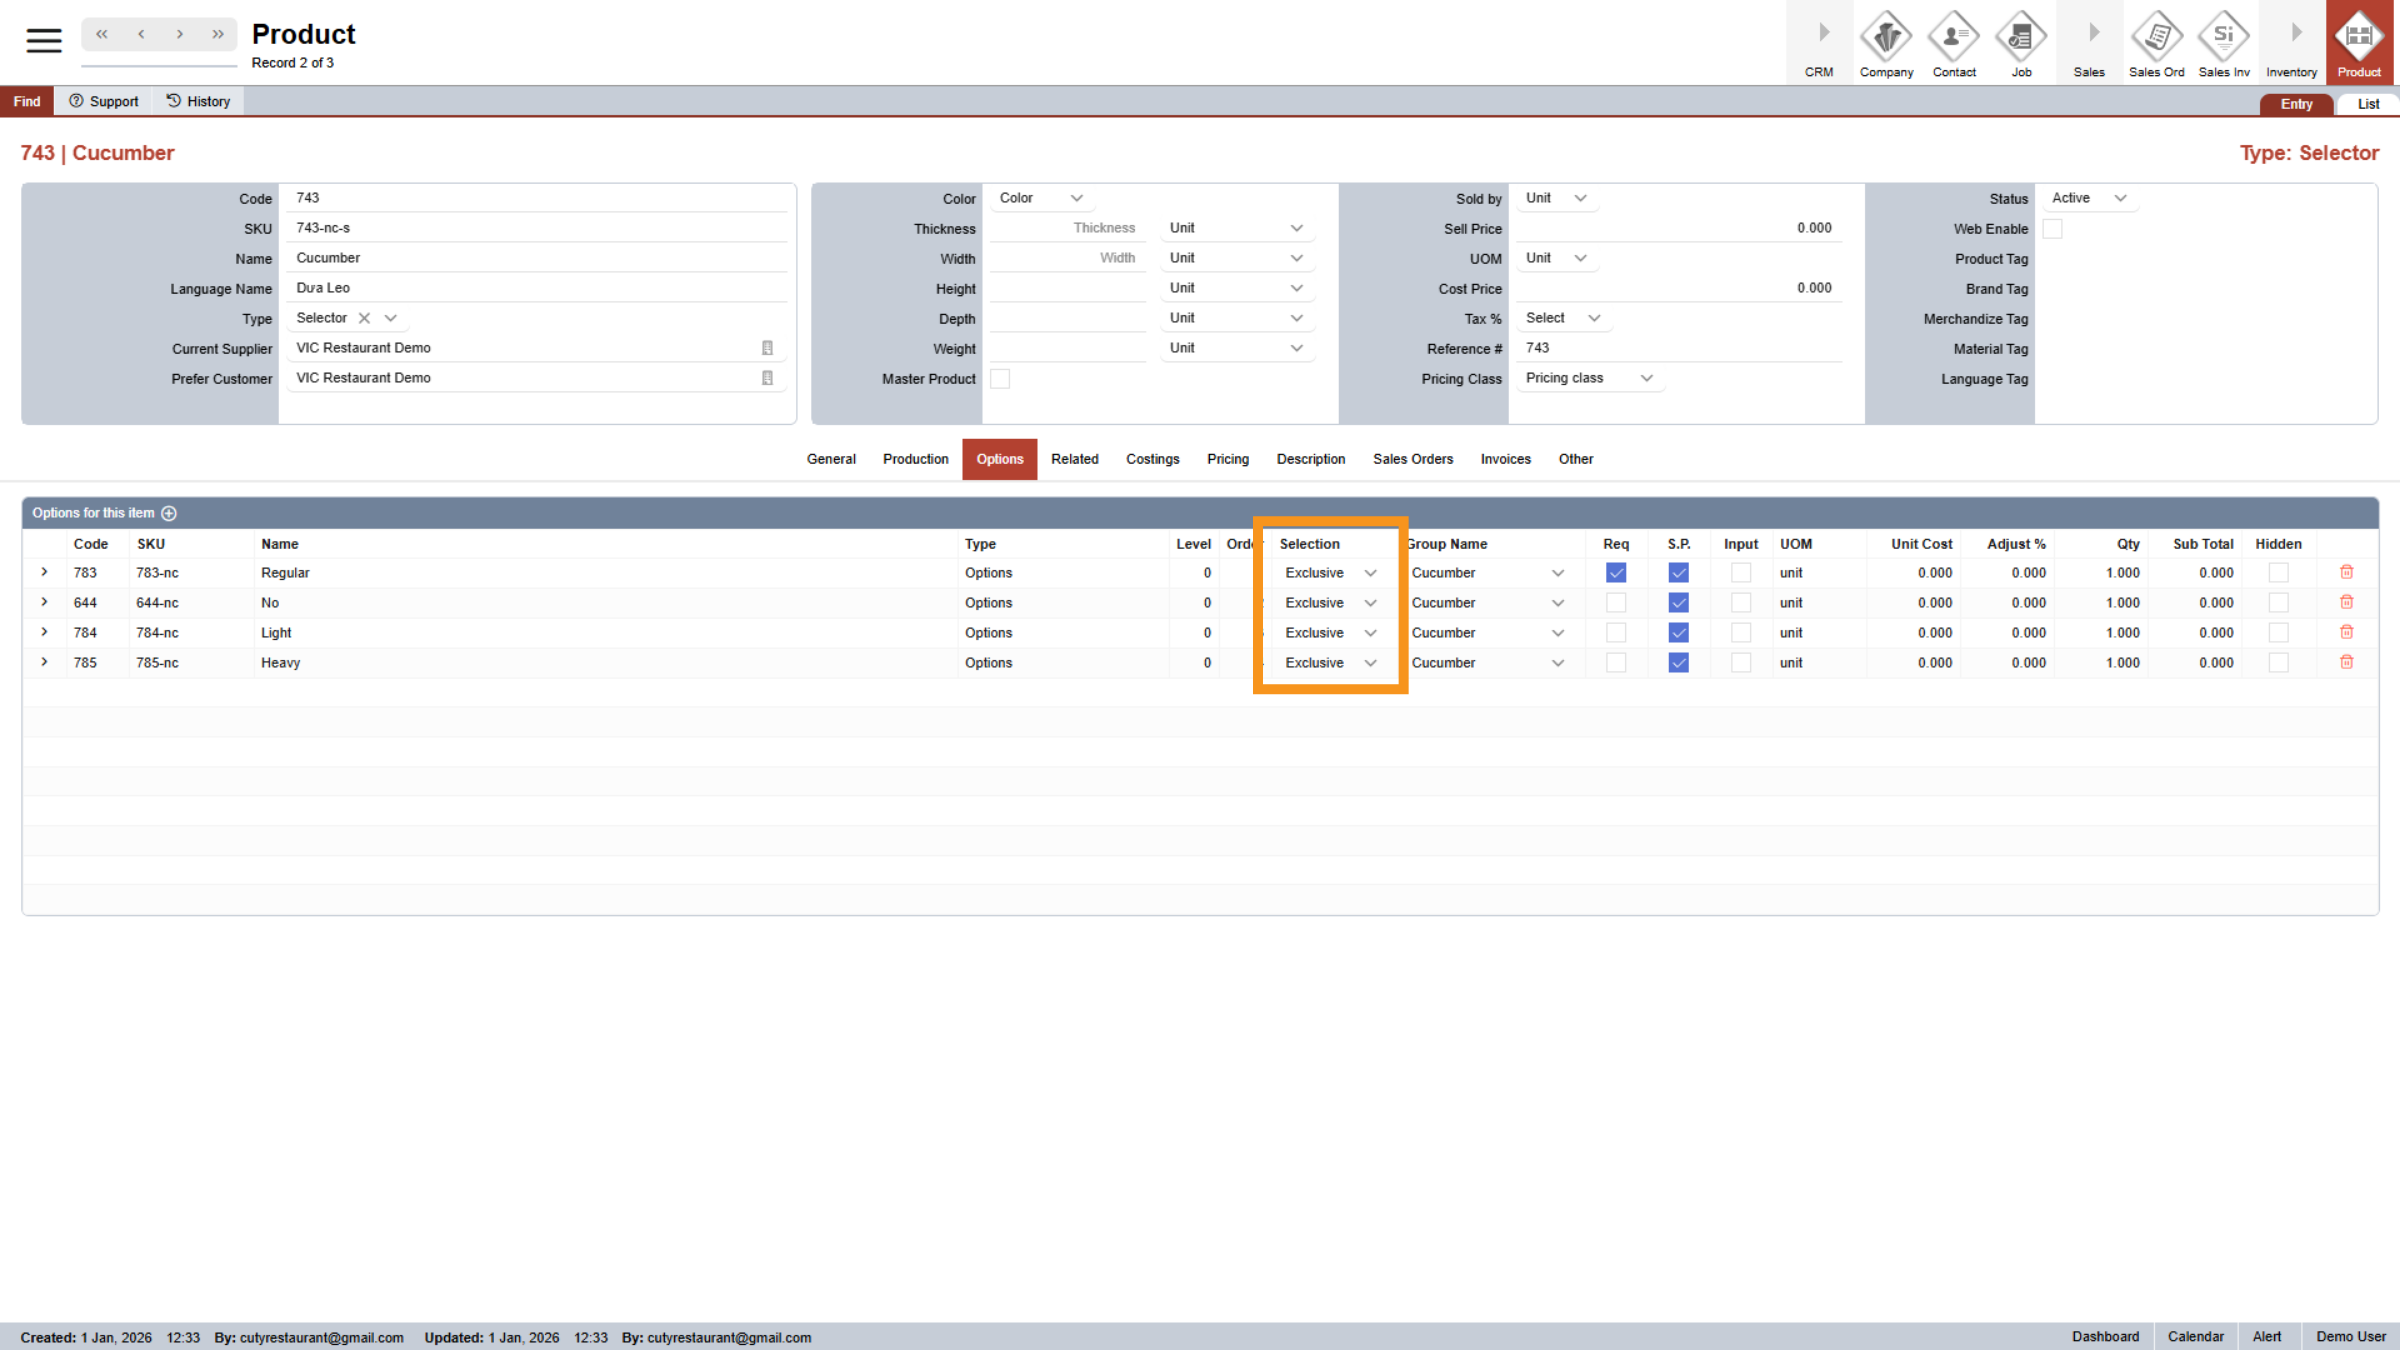Switch to the Pricing tab
2400x1350 pixels.
point(1227,459)
